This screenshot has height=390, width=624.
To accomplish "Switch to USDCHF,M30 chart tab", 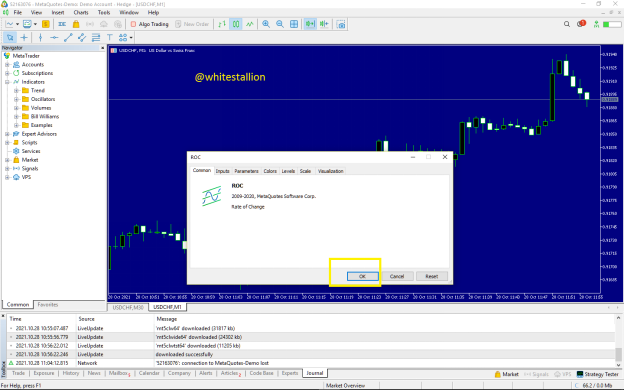I will point(128,308).
